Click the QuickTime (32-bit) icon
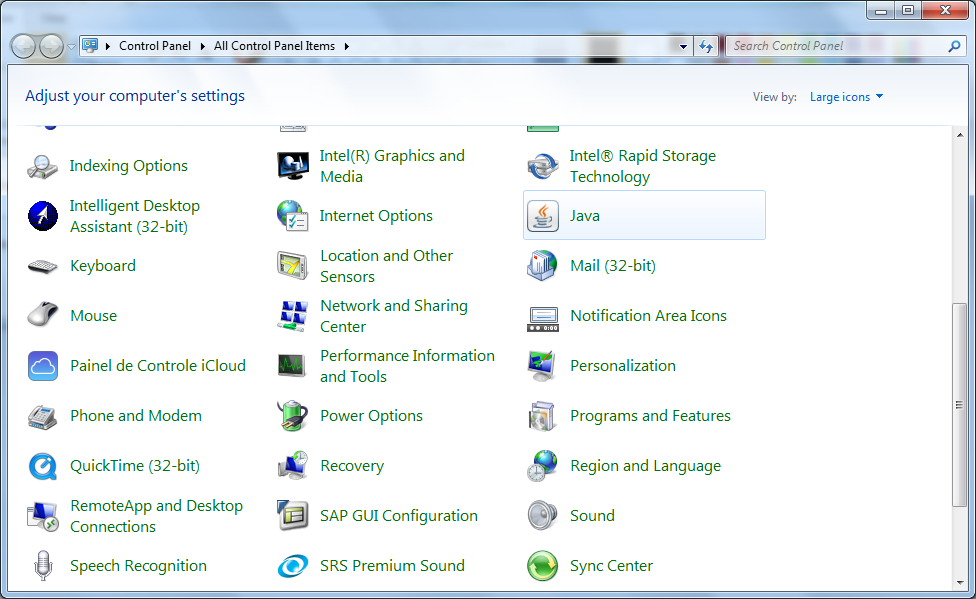Viewport: 976px width, 599px height. pos(43,466)
